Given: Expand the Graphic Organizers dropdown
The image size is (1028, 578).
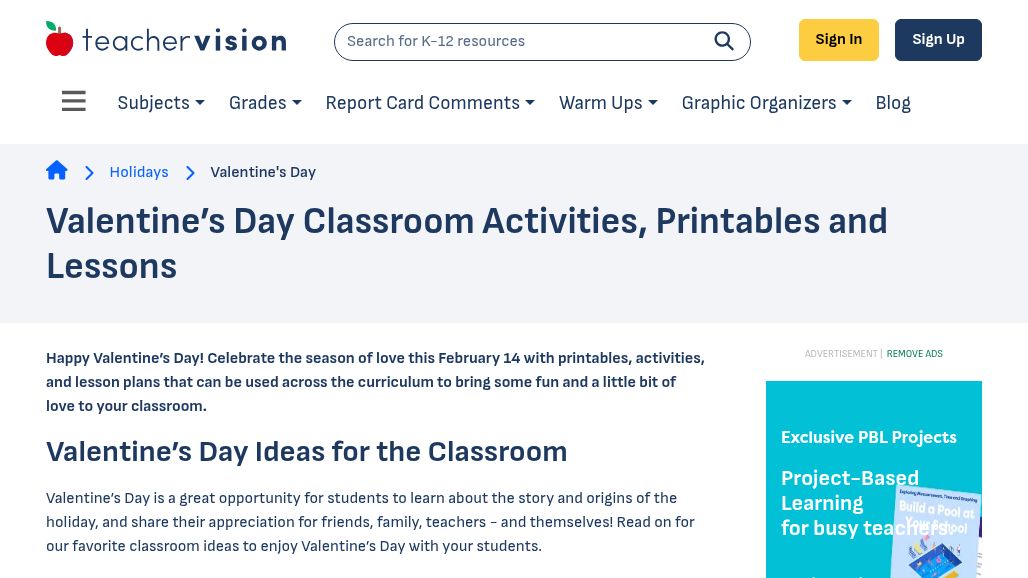Looking at the screenshot, I should click(766, 103).
